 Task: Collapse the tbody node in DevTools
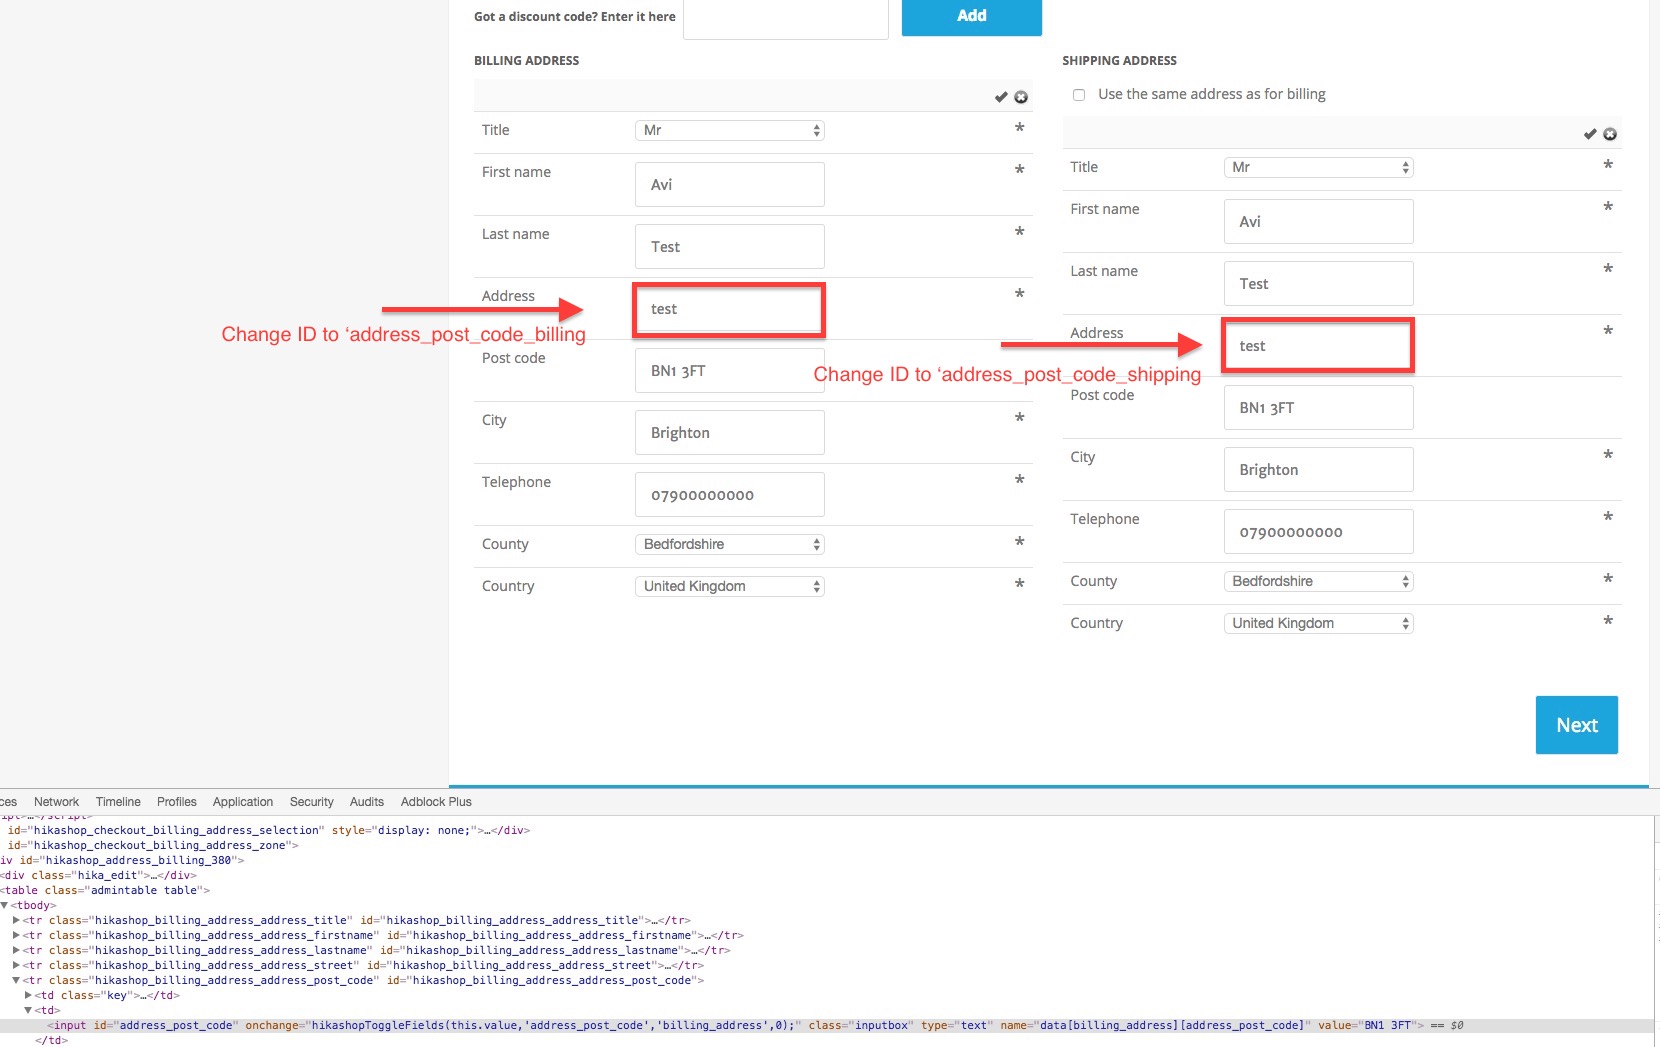pos(4,905)
